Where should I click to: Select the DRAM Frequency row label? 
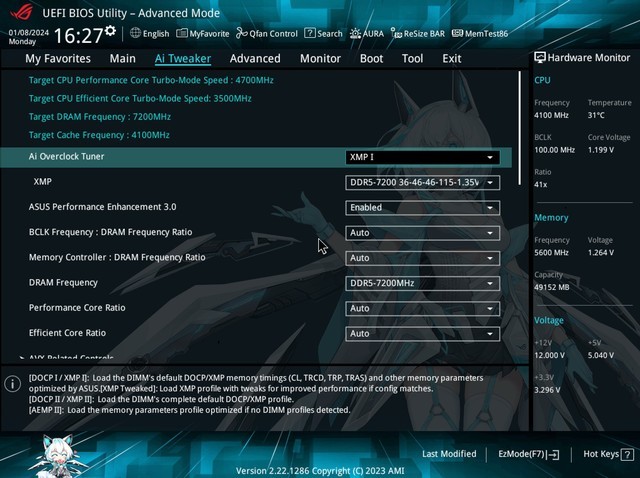pyautogui.click(x=63, y=283)
